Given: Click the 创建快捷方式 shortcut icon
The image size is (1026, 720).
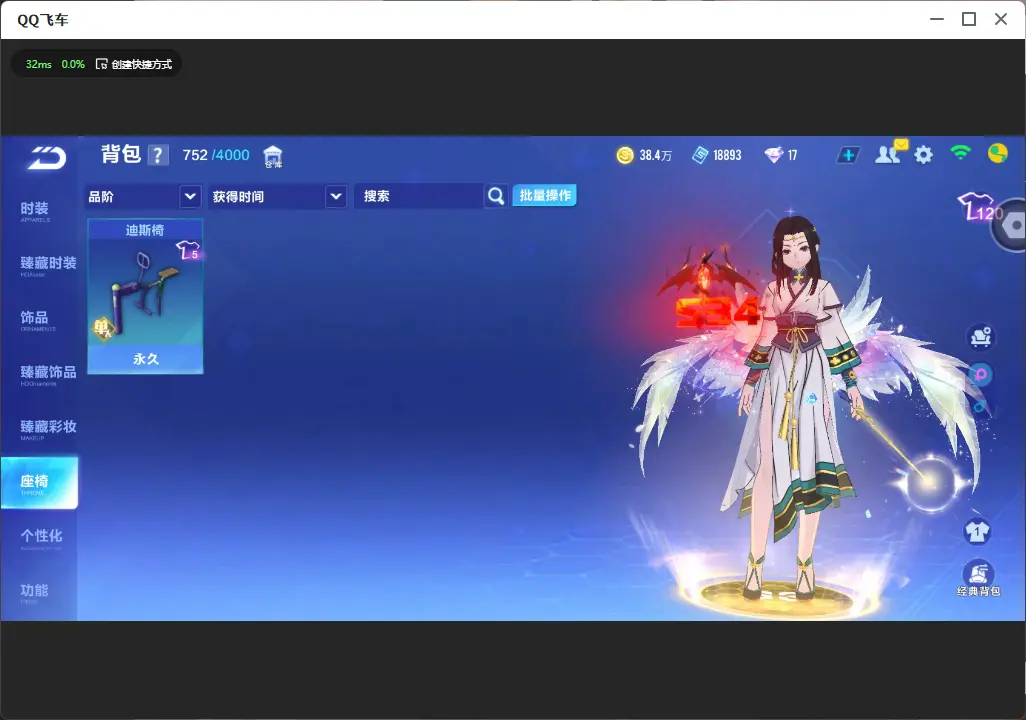Looking at the screenshot, I should [101, 64].
